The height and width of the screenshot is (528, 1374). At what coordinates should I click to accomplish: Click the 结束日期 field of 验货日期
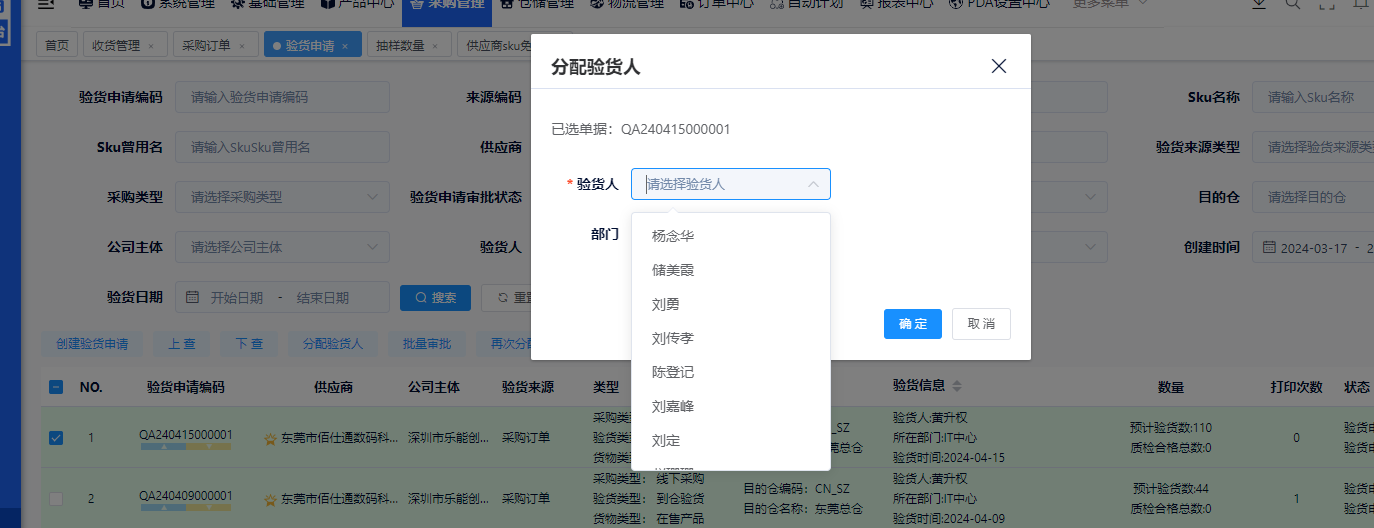323,298
